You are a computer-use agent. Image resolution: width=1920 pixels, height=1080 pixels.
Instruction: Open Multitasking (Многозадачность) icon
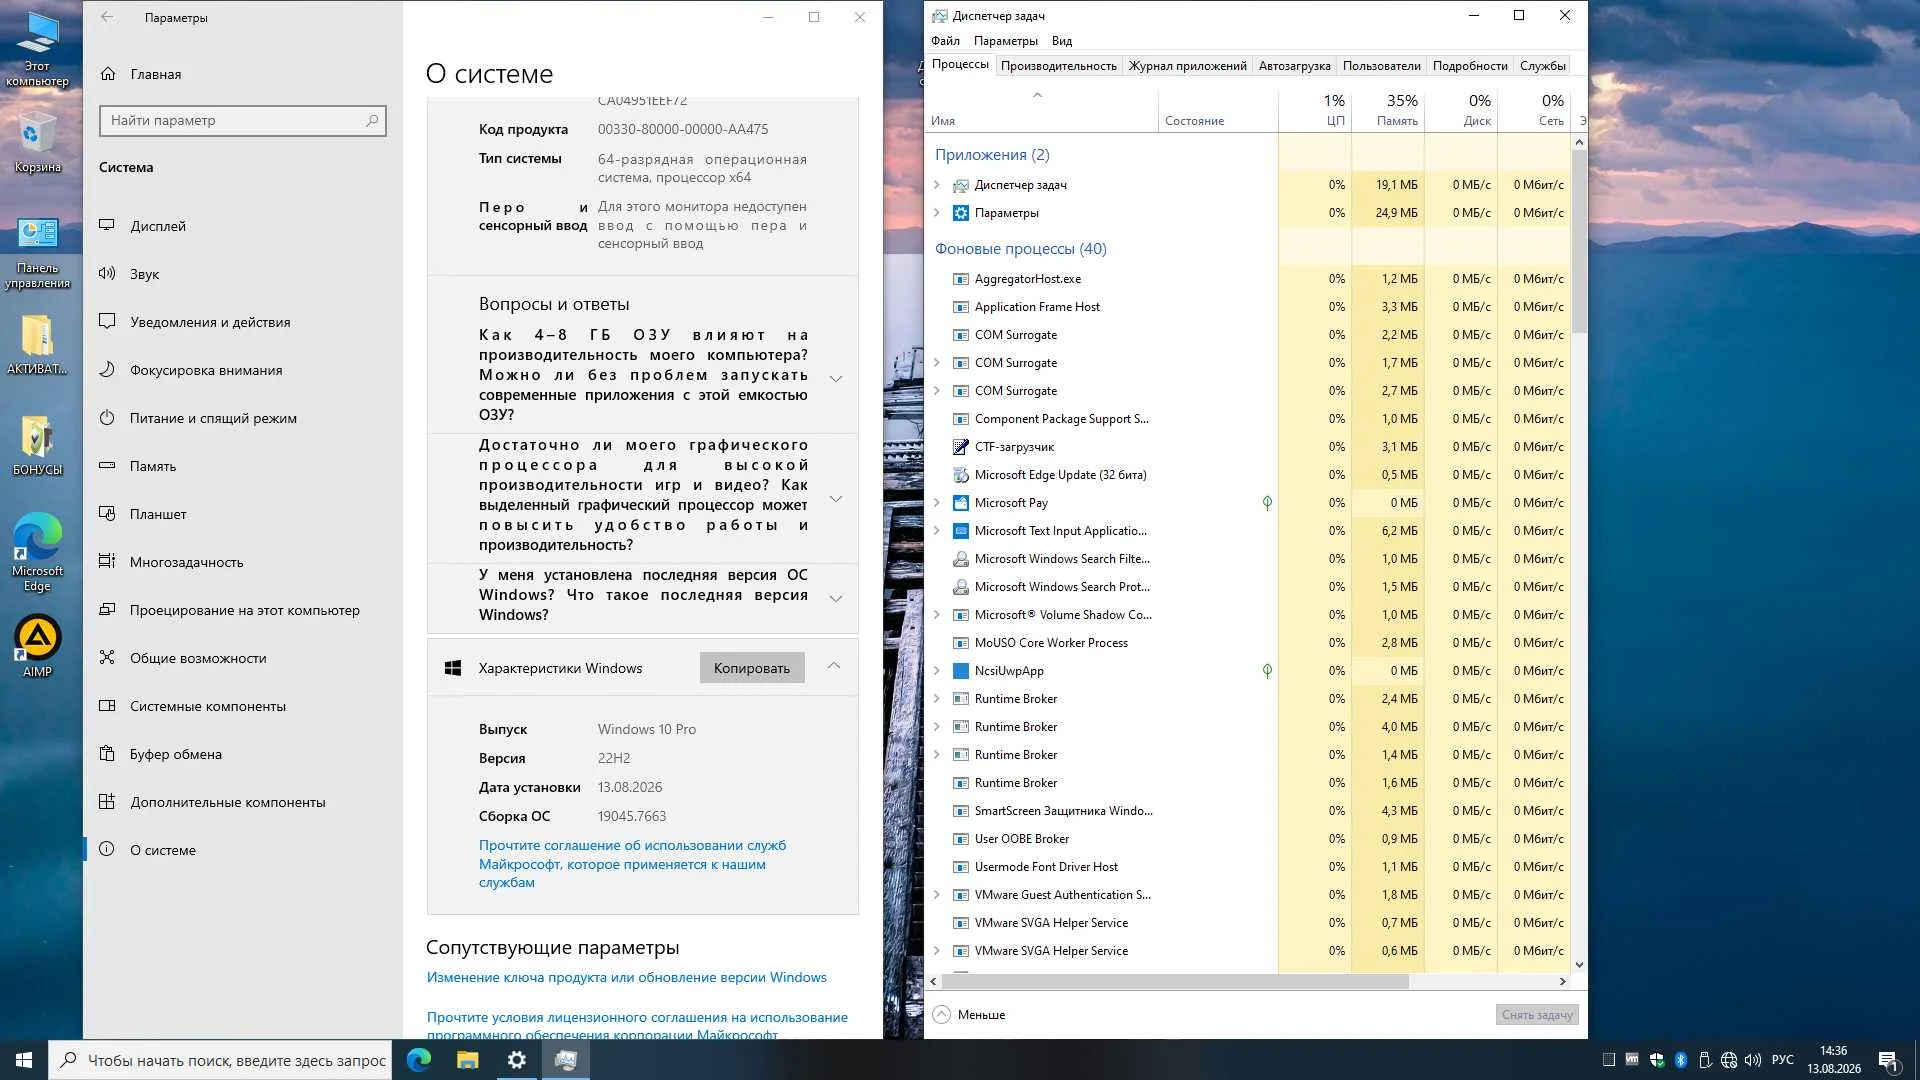coord(107,561)
